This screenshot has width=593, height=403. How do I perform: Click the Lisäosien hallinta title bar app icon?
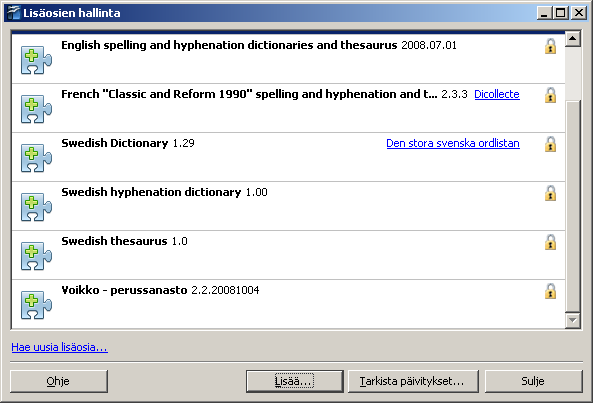(x=14, y=13)
